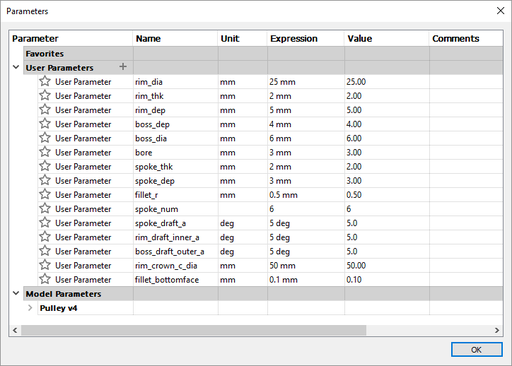Click the Comments column header
This screenshot has height=366, width=512.
click(466, 39)
